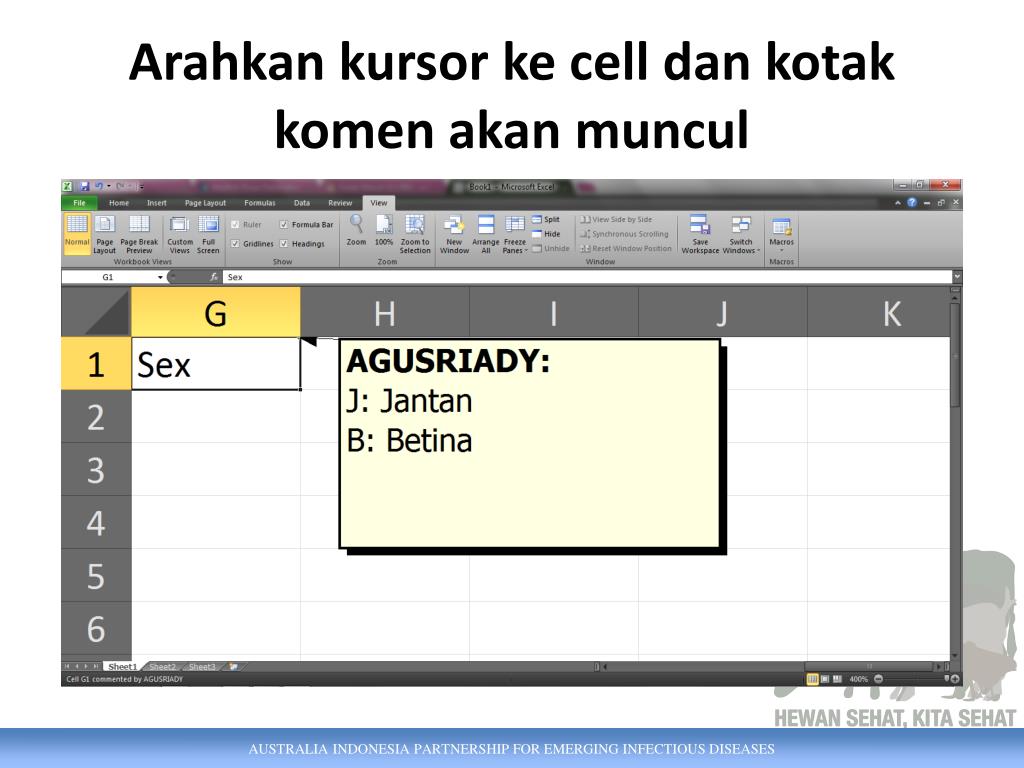This screenshot has height=768, width=1024.
Task: Click Zoom to Selection
Action: [415, 233]
